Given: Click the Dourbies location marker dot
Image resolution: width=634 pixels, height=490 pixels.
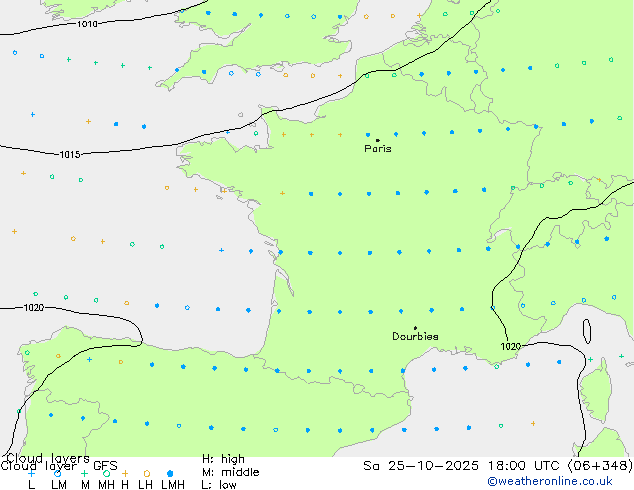Looking at the screenshot, I should click(415, 328).
